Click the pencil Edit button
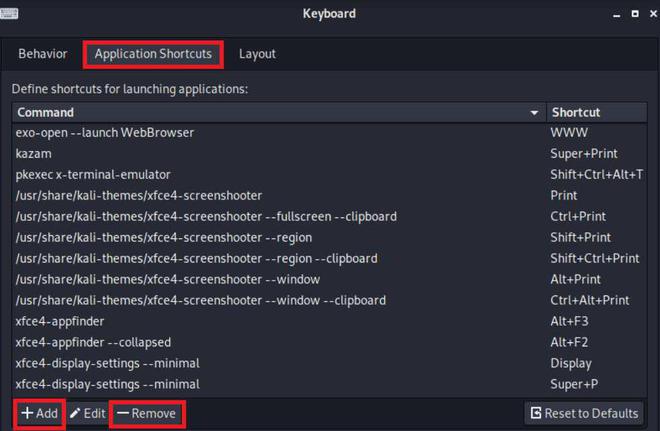This screenshot has width=660, height=431. pos(88,413)
